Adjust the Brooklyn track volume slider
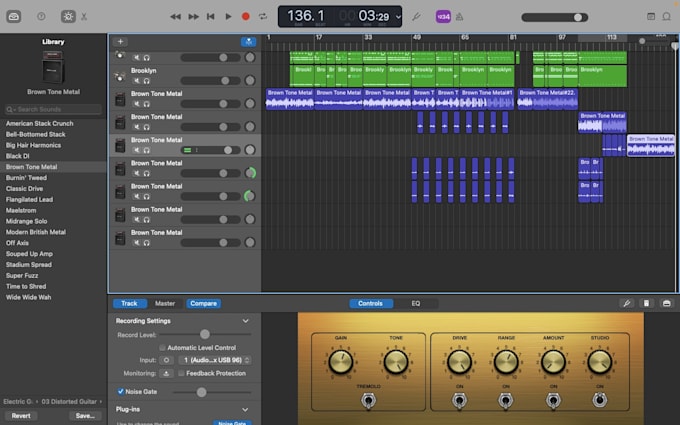This screenshot has height=425, width=680. point(210,81)
